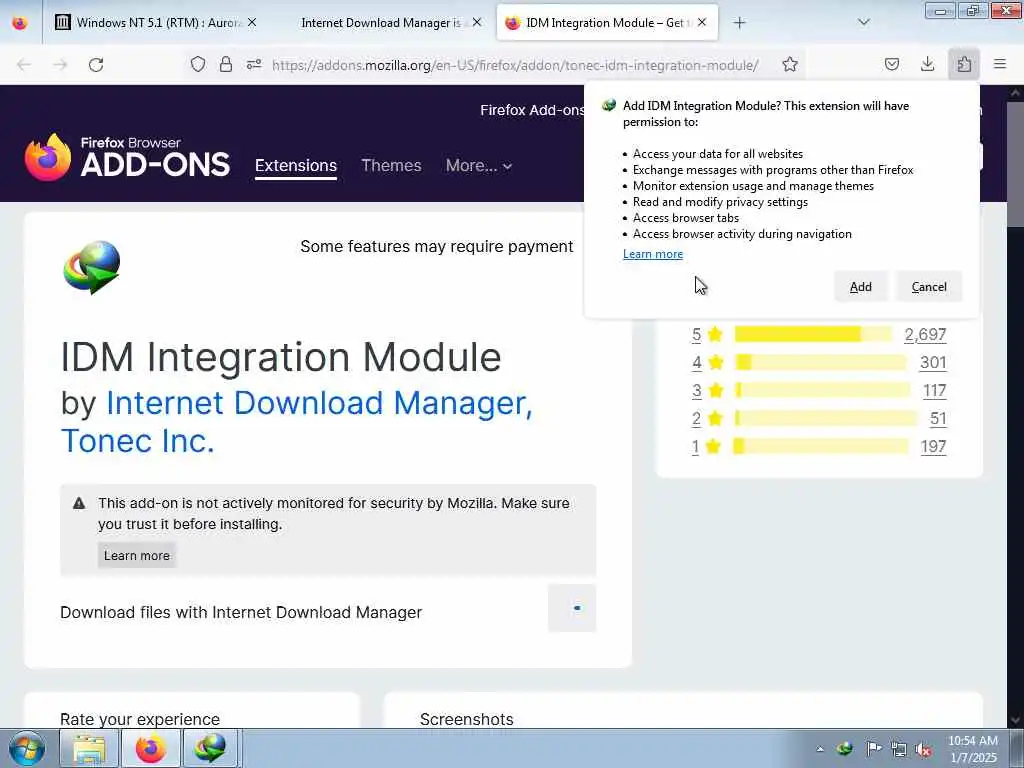Open the Extensions section
1024x768 pixels.
[x=296, y=166]
